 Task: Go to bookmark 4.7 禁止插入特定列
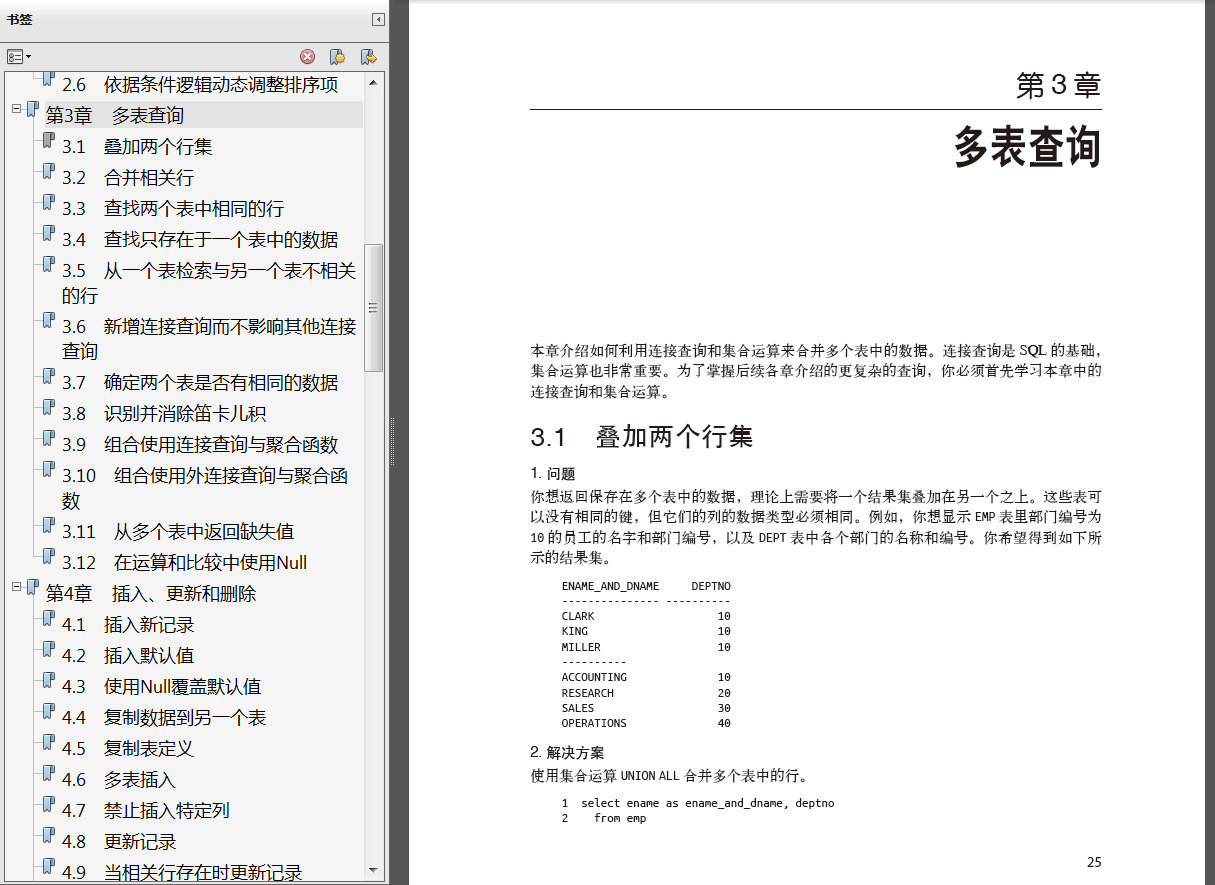coord(146,811)
